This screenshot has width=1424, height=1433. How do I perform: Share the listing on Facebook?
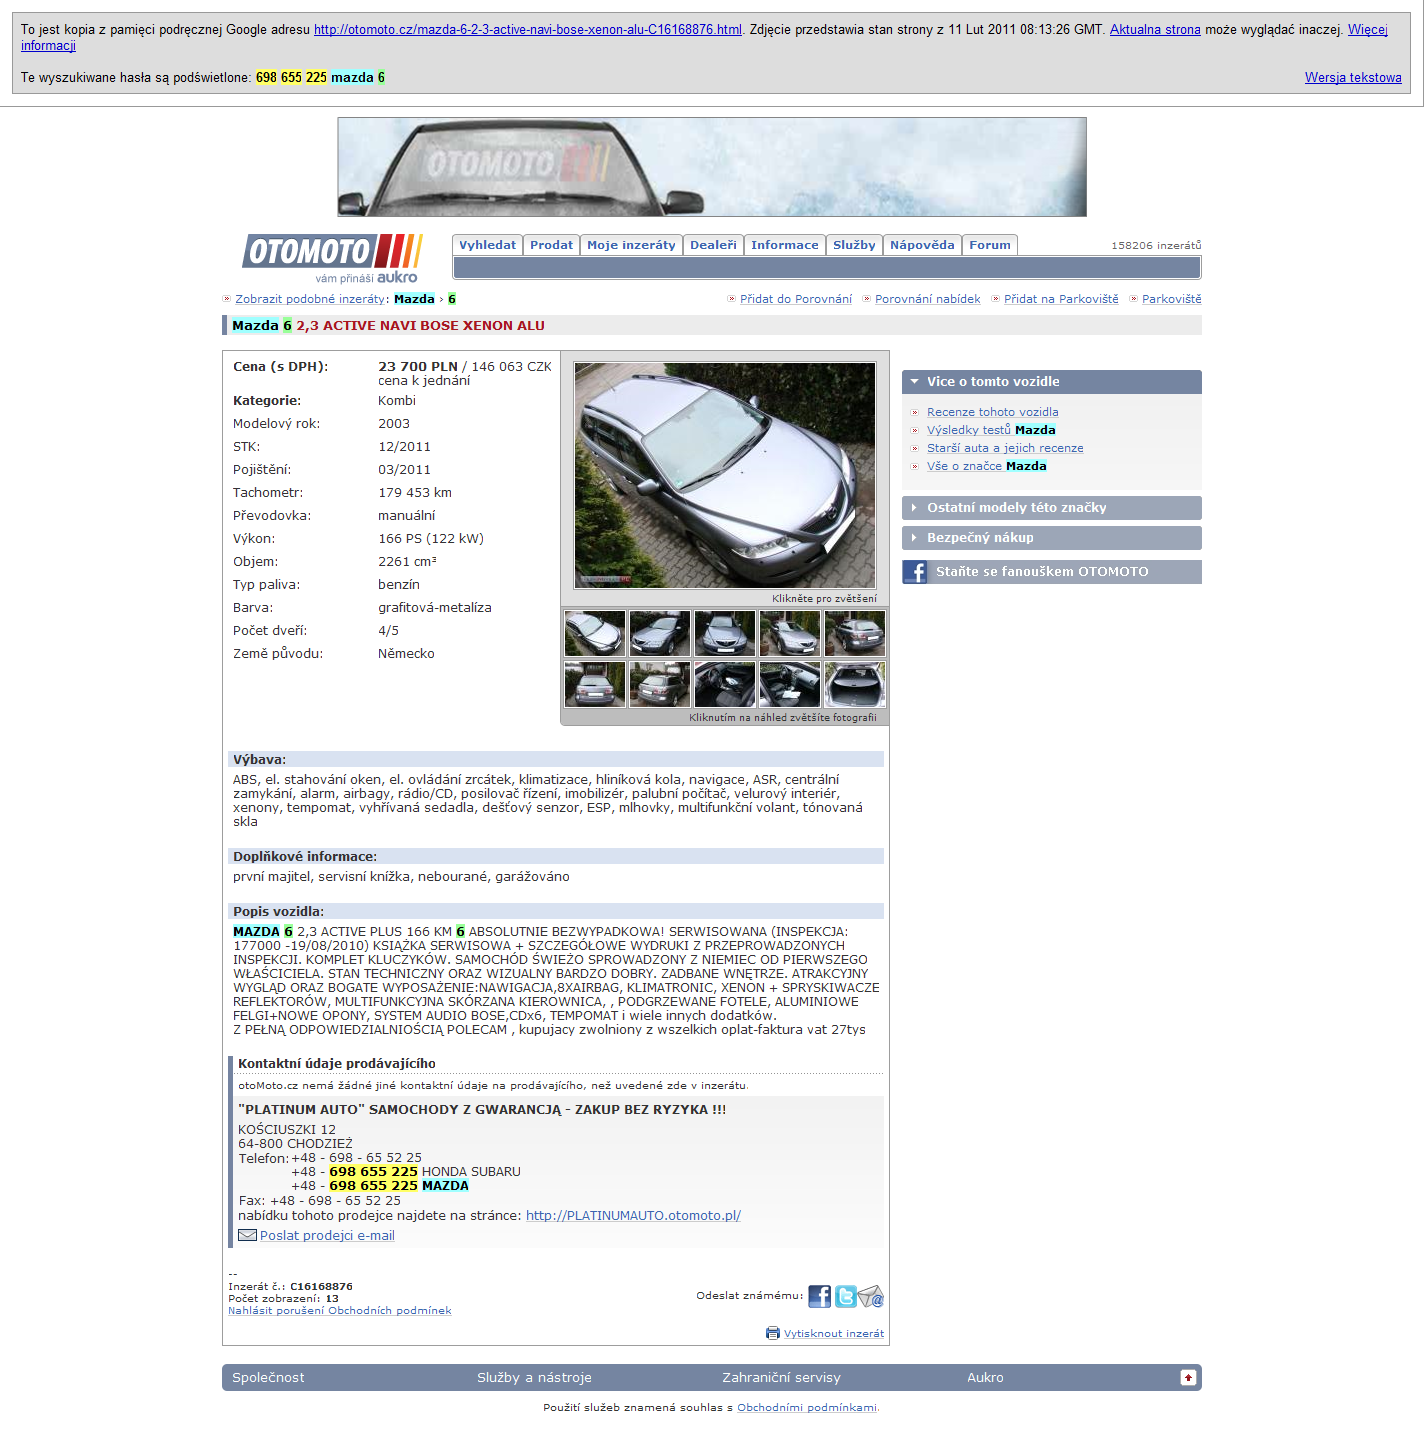pyautogui.click(x=819, y=1296)
